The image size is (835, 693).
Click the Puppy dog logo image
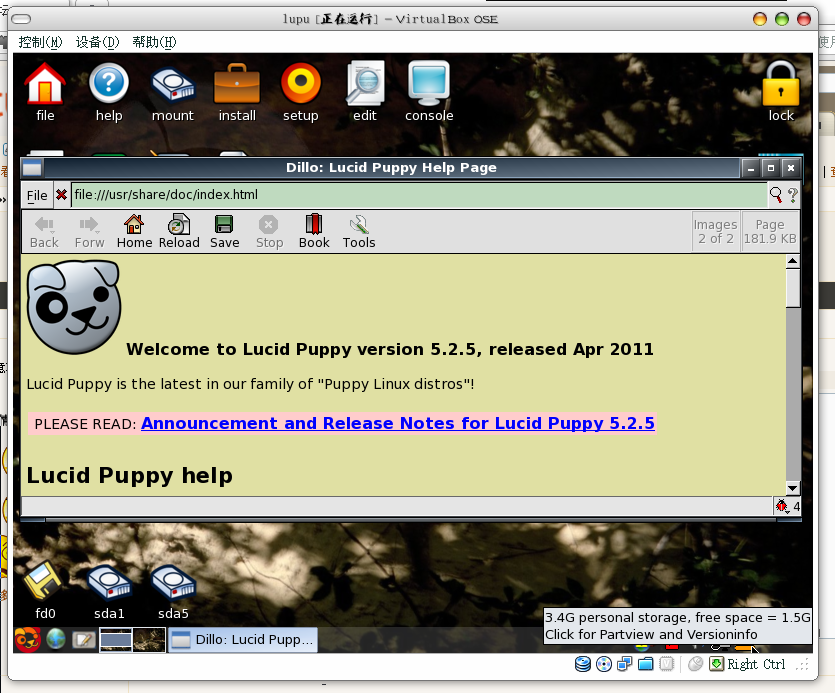74,307
